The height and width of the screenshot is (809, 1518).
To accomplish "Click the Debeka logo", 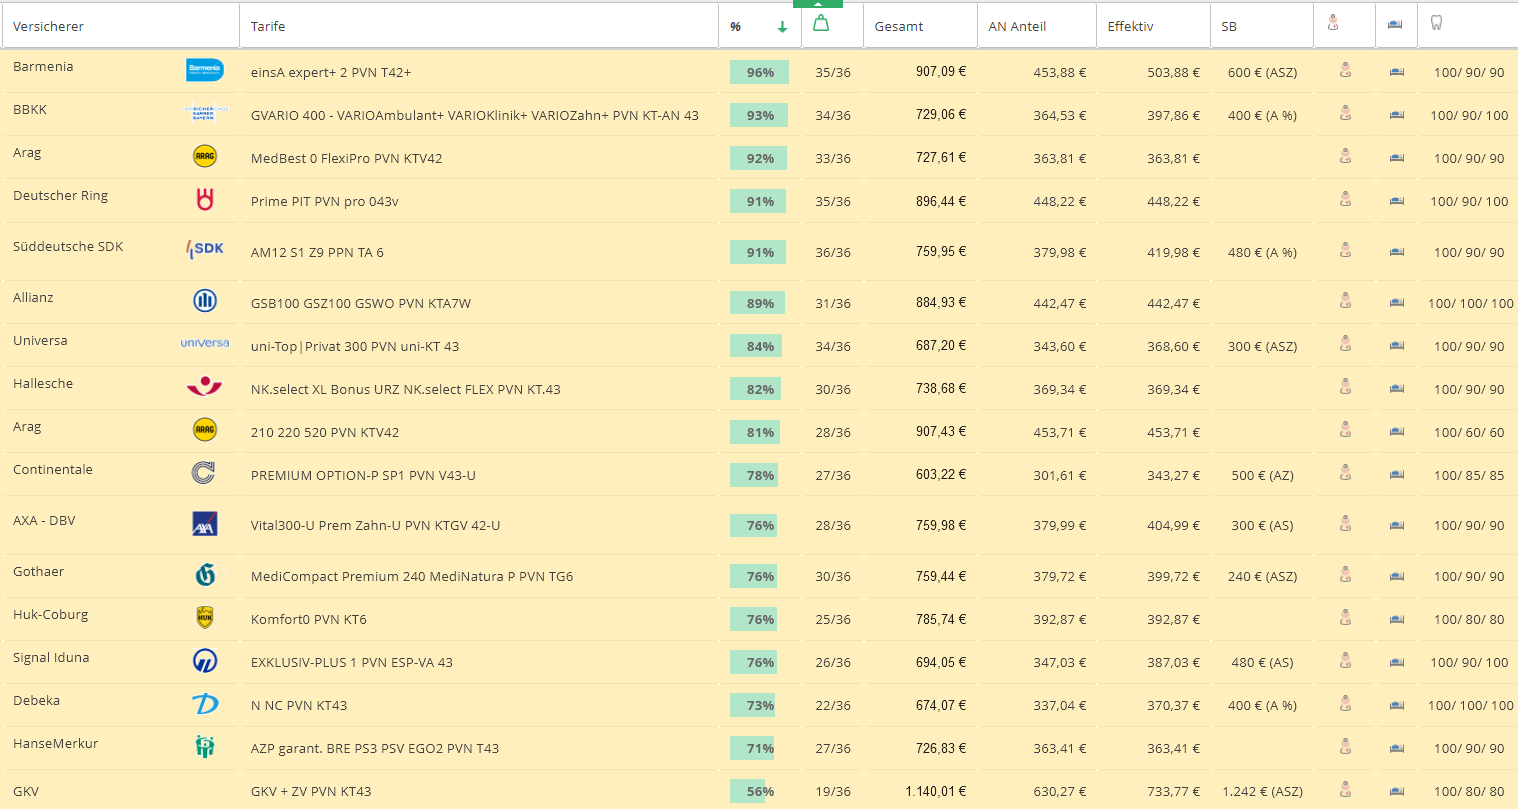I will [205, 704].
